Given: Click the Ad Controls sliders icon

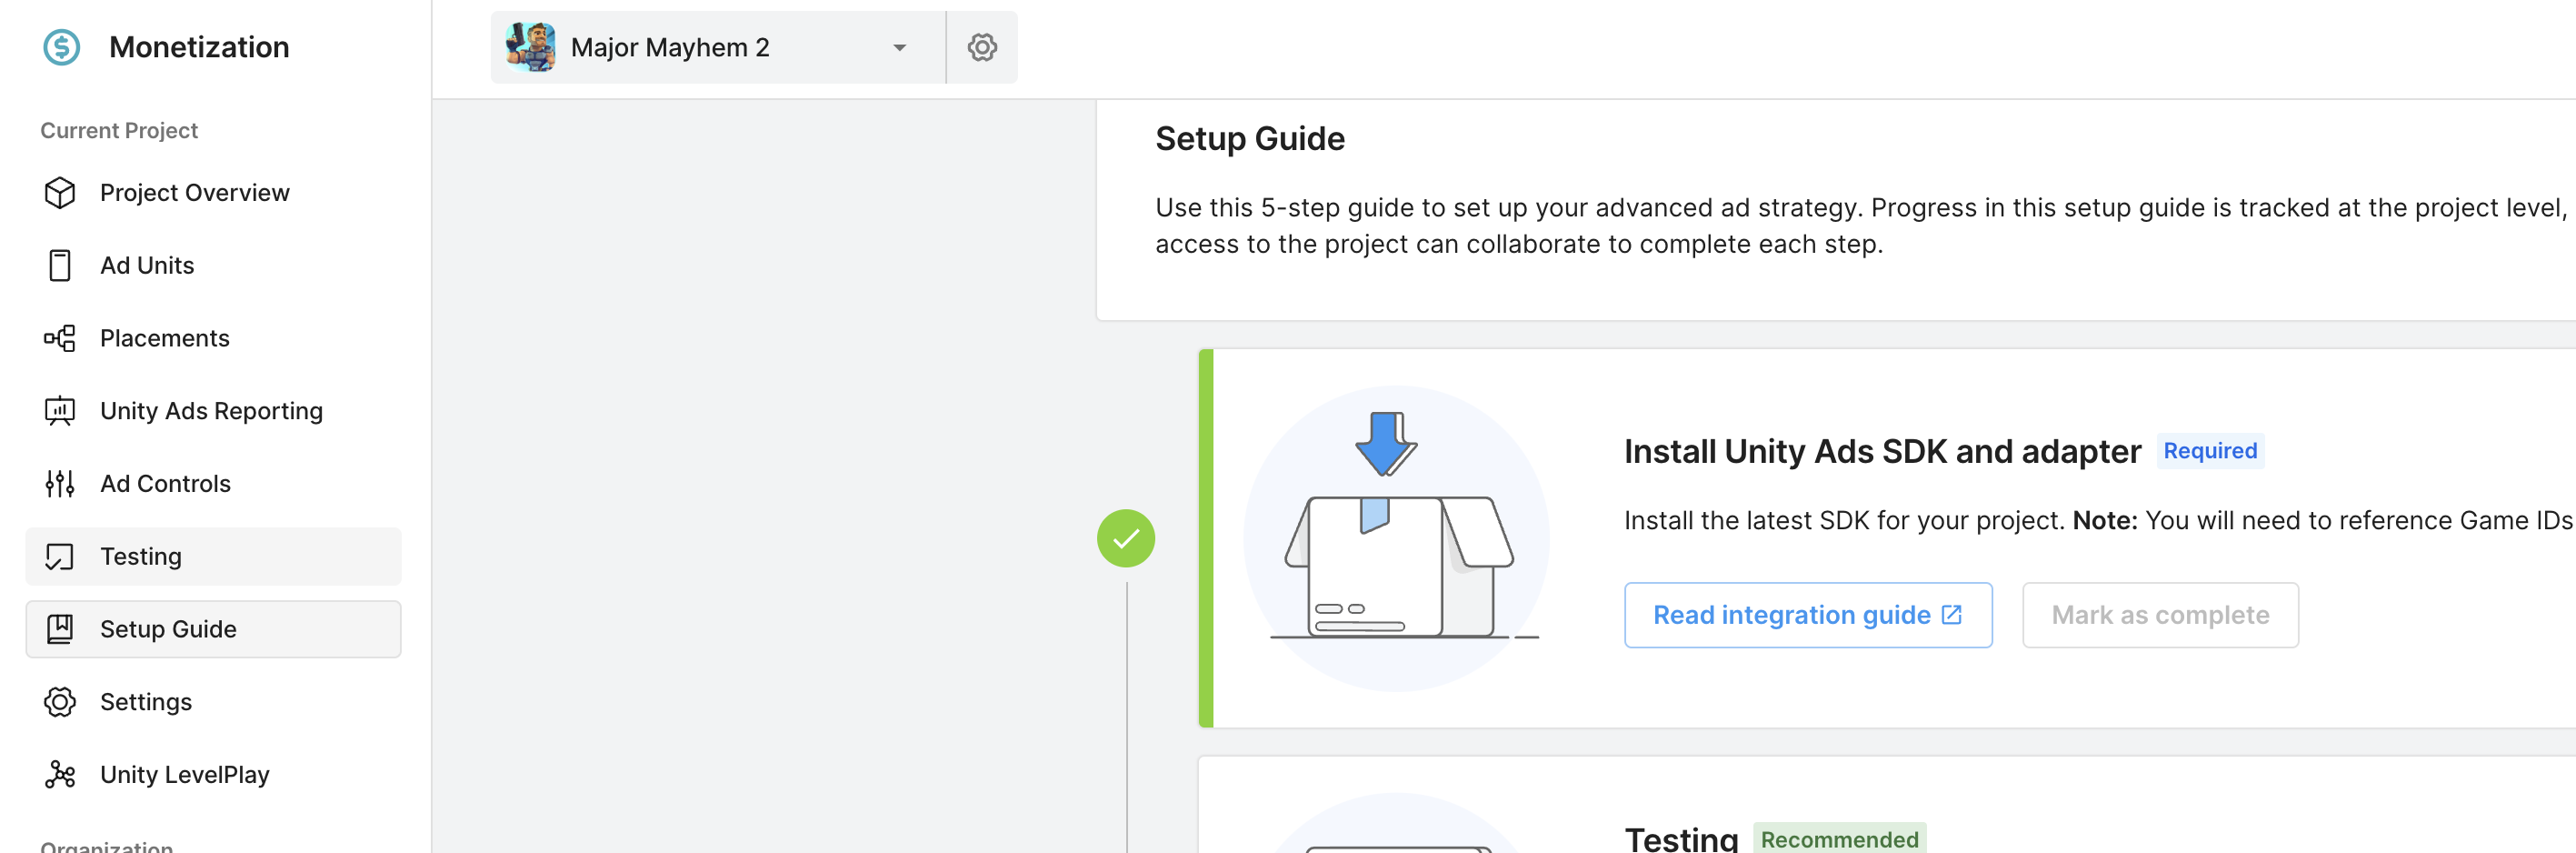Looking at the screenshot, I should [x=60, y=484].
